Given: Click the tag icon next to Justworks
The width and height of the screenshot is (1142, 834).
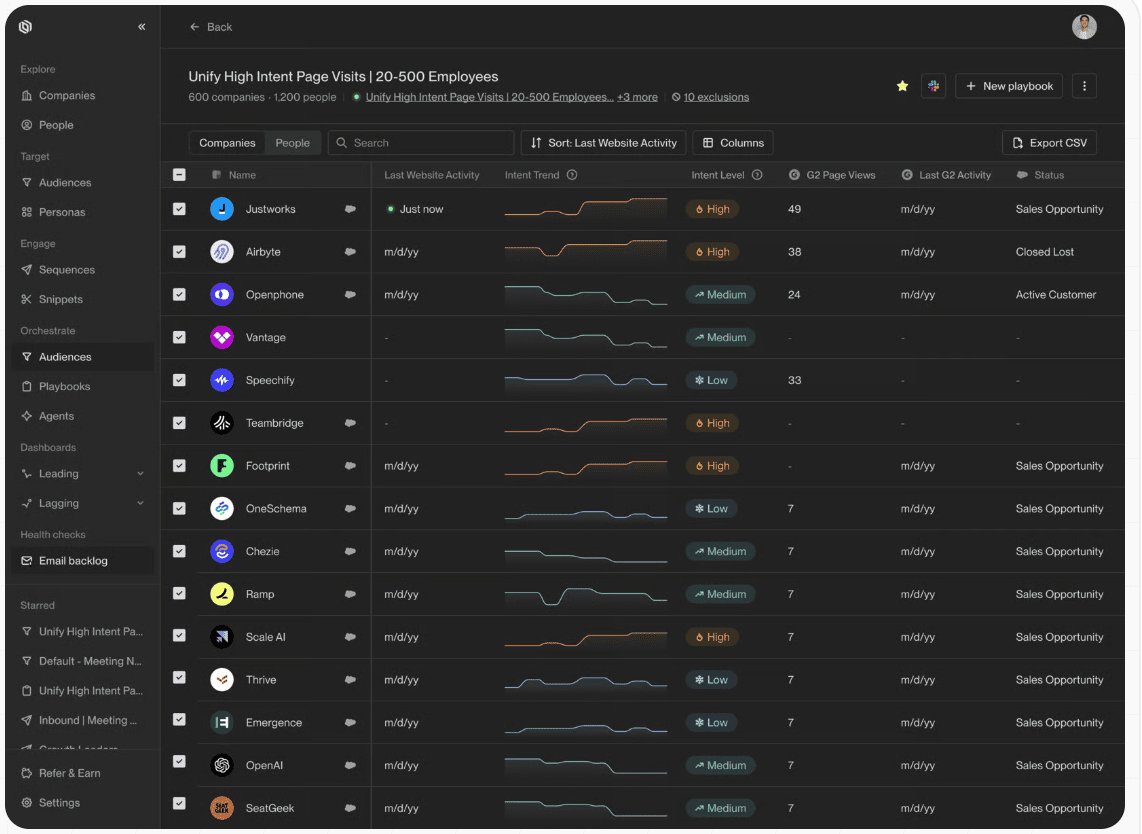Looking at the screenshot, I should point(350,209).
